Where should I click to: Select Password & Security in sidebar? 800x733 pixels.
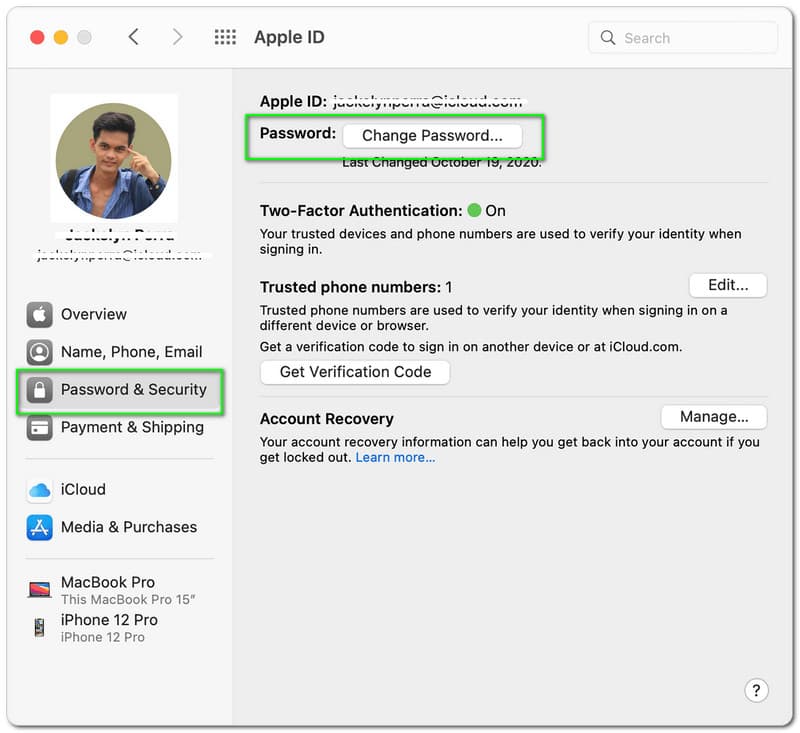coord(119,390)
